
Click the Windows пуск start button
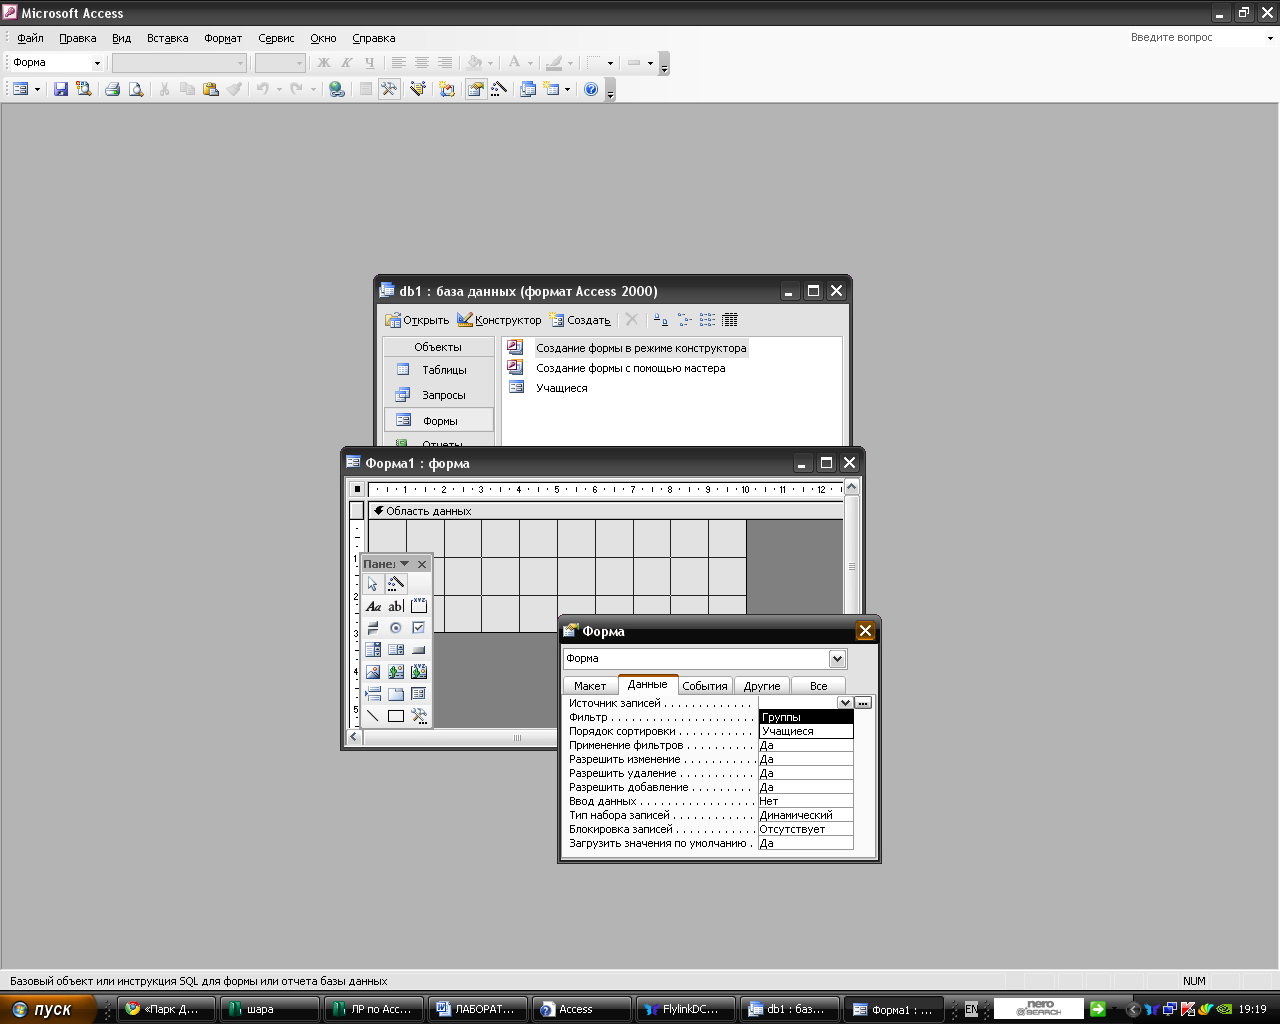(48, 1010)
